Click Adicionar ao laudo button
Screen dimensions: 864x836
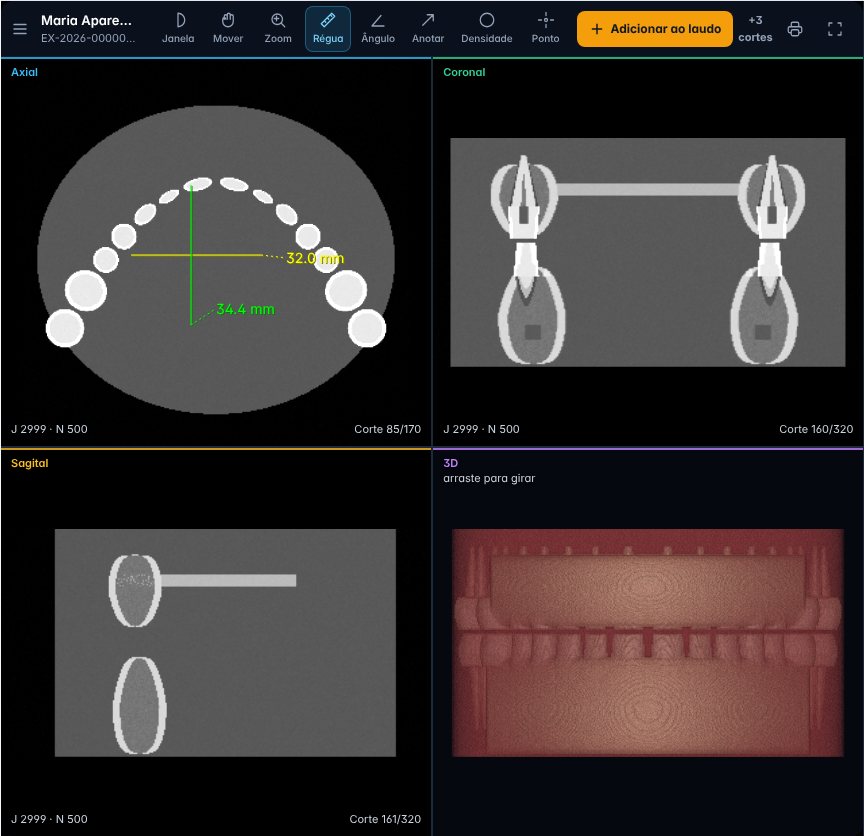[655, 29]
